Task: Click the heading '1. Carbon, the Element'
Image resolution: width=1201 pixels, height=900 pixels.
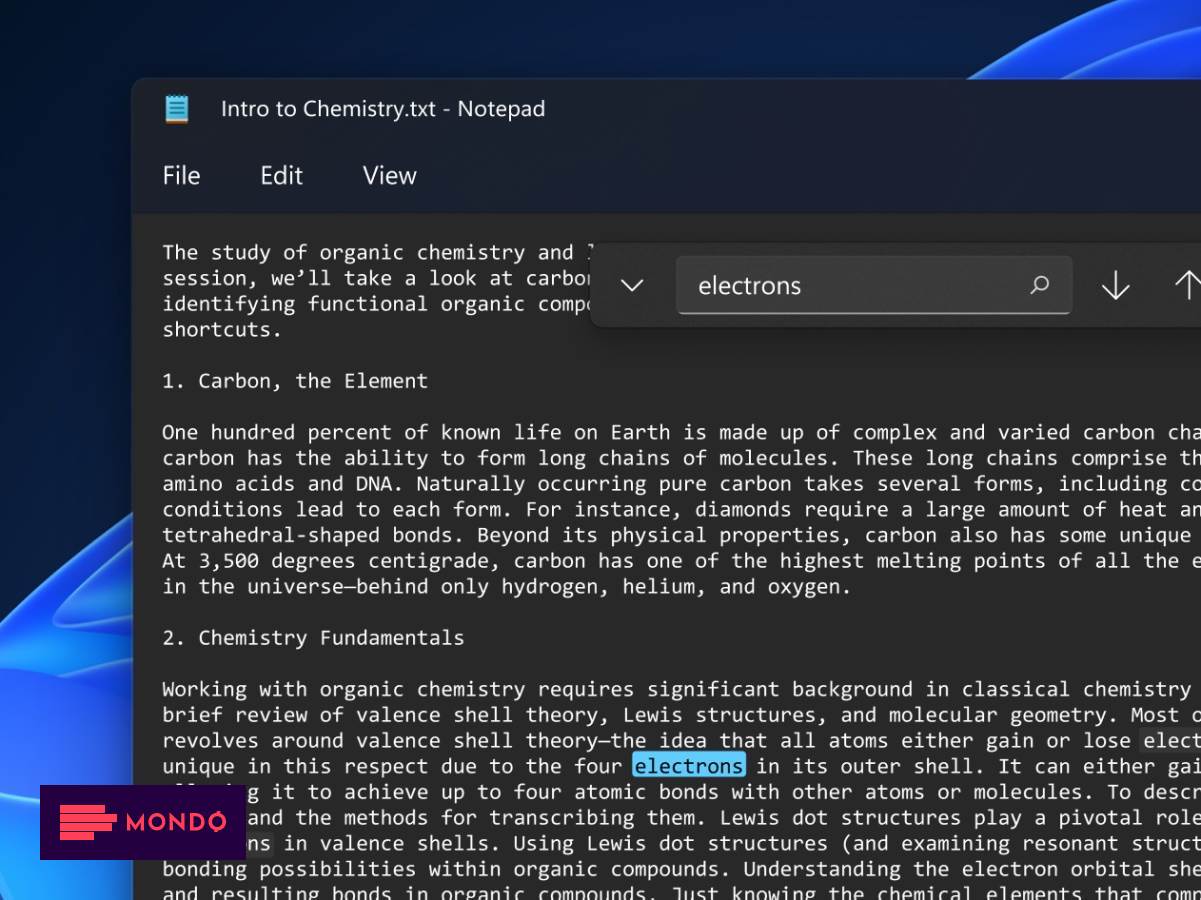Action: (294, 380)
